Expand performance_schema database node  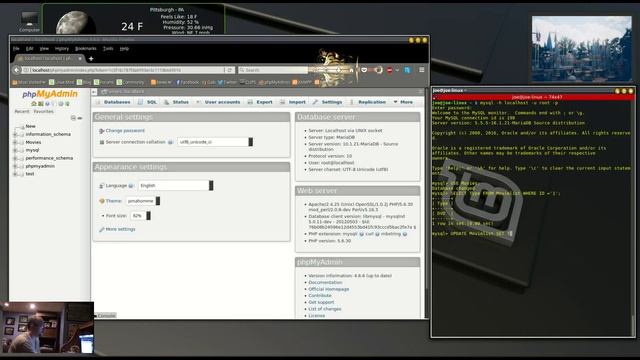(x=15, y=158)
